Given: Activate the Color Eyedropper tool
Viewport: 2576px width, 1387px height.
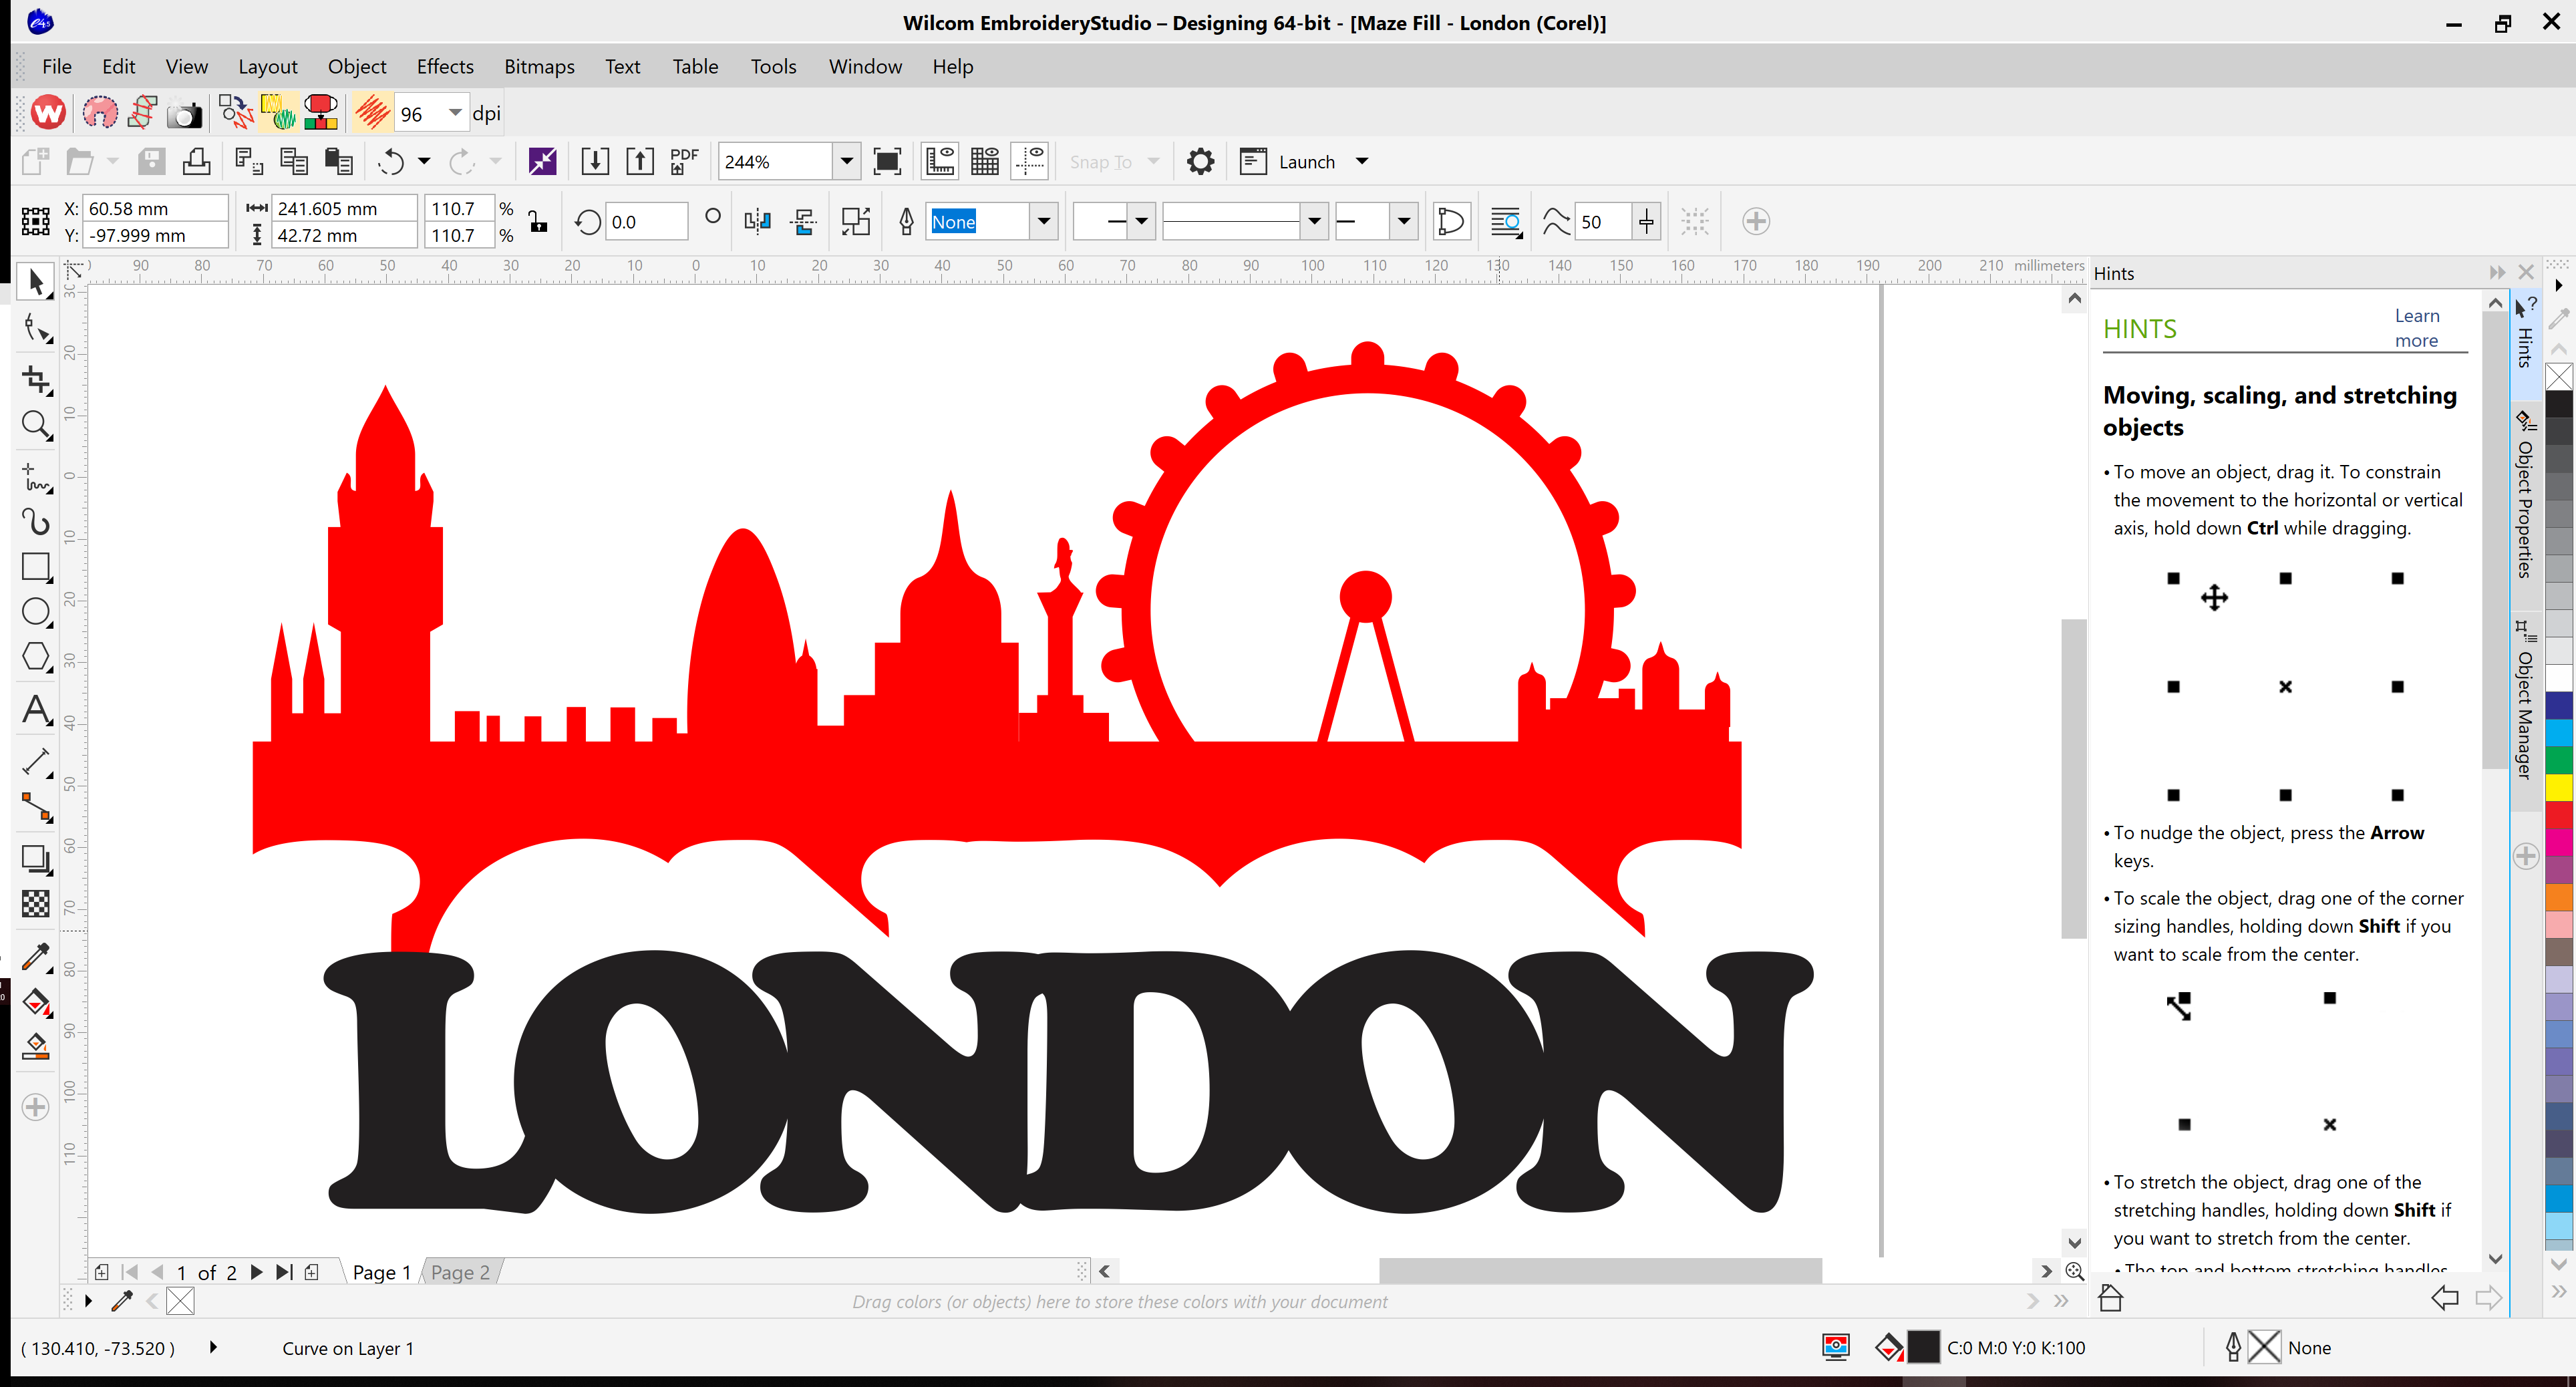Looking at the screenshot, I should [x=36, y=957].
